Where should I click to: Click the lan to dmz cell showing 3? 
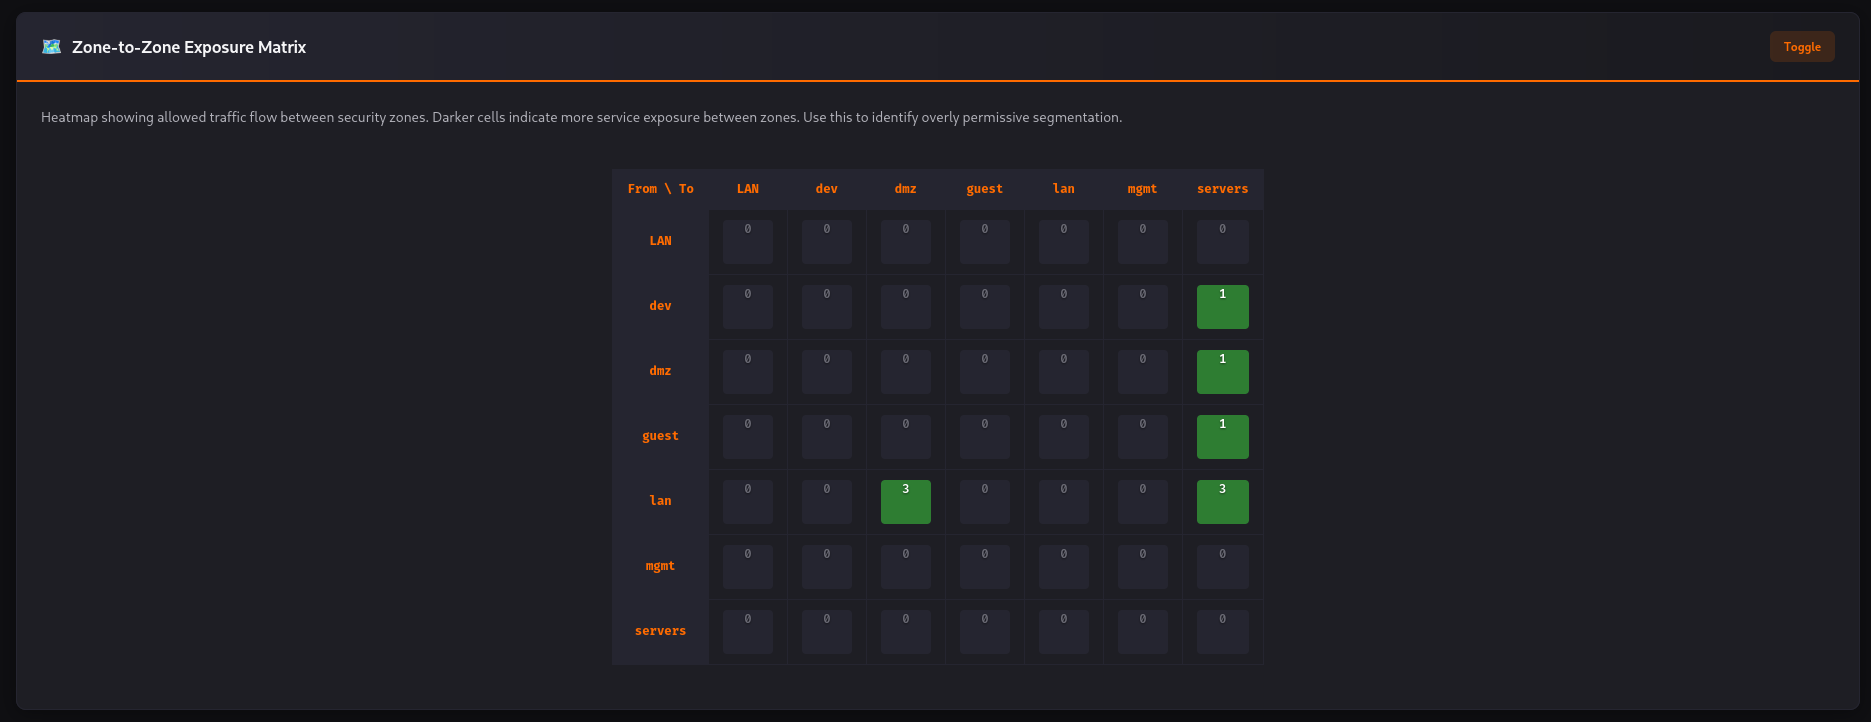click(x=906, y=502)
